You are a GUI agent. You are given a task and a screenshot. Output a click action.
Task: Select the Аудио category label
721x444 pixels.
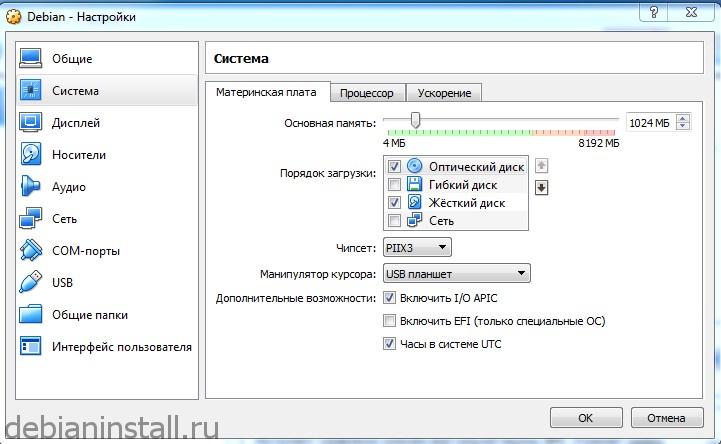pyautogui.click(x=69, y=187)
